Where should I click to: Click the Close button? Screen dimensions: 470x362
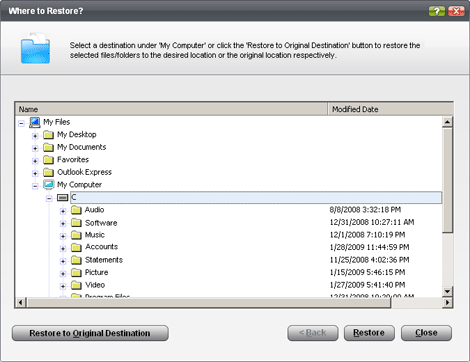point(426,333)
